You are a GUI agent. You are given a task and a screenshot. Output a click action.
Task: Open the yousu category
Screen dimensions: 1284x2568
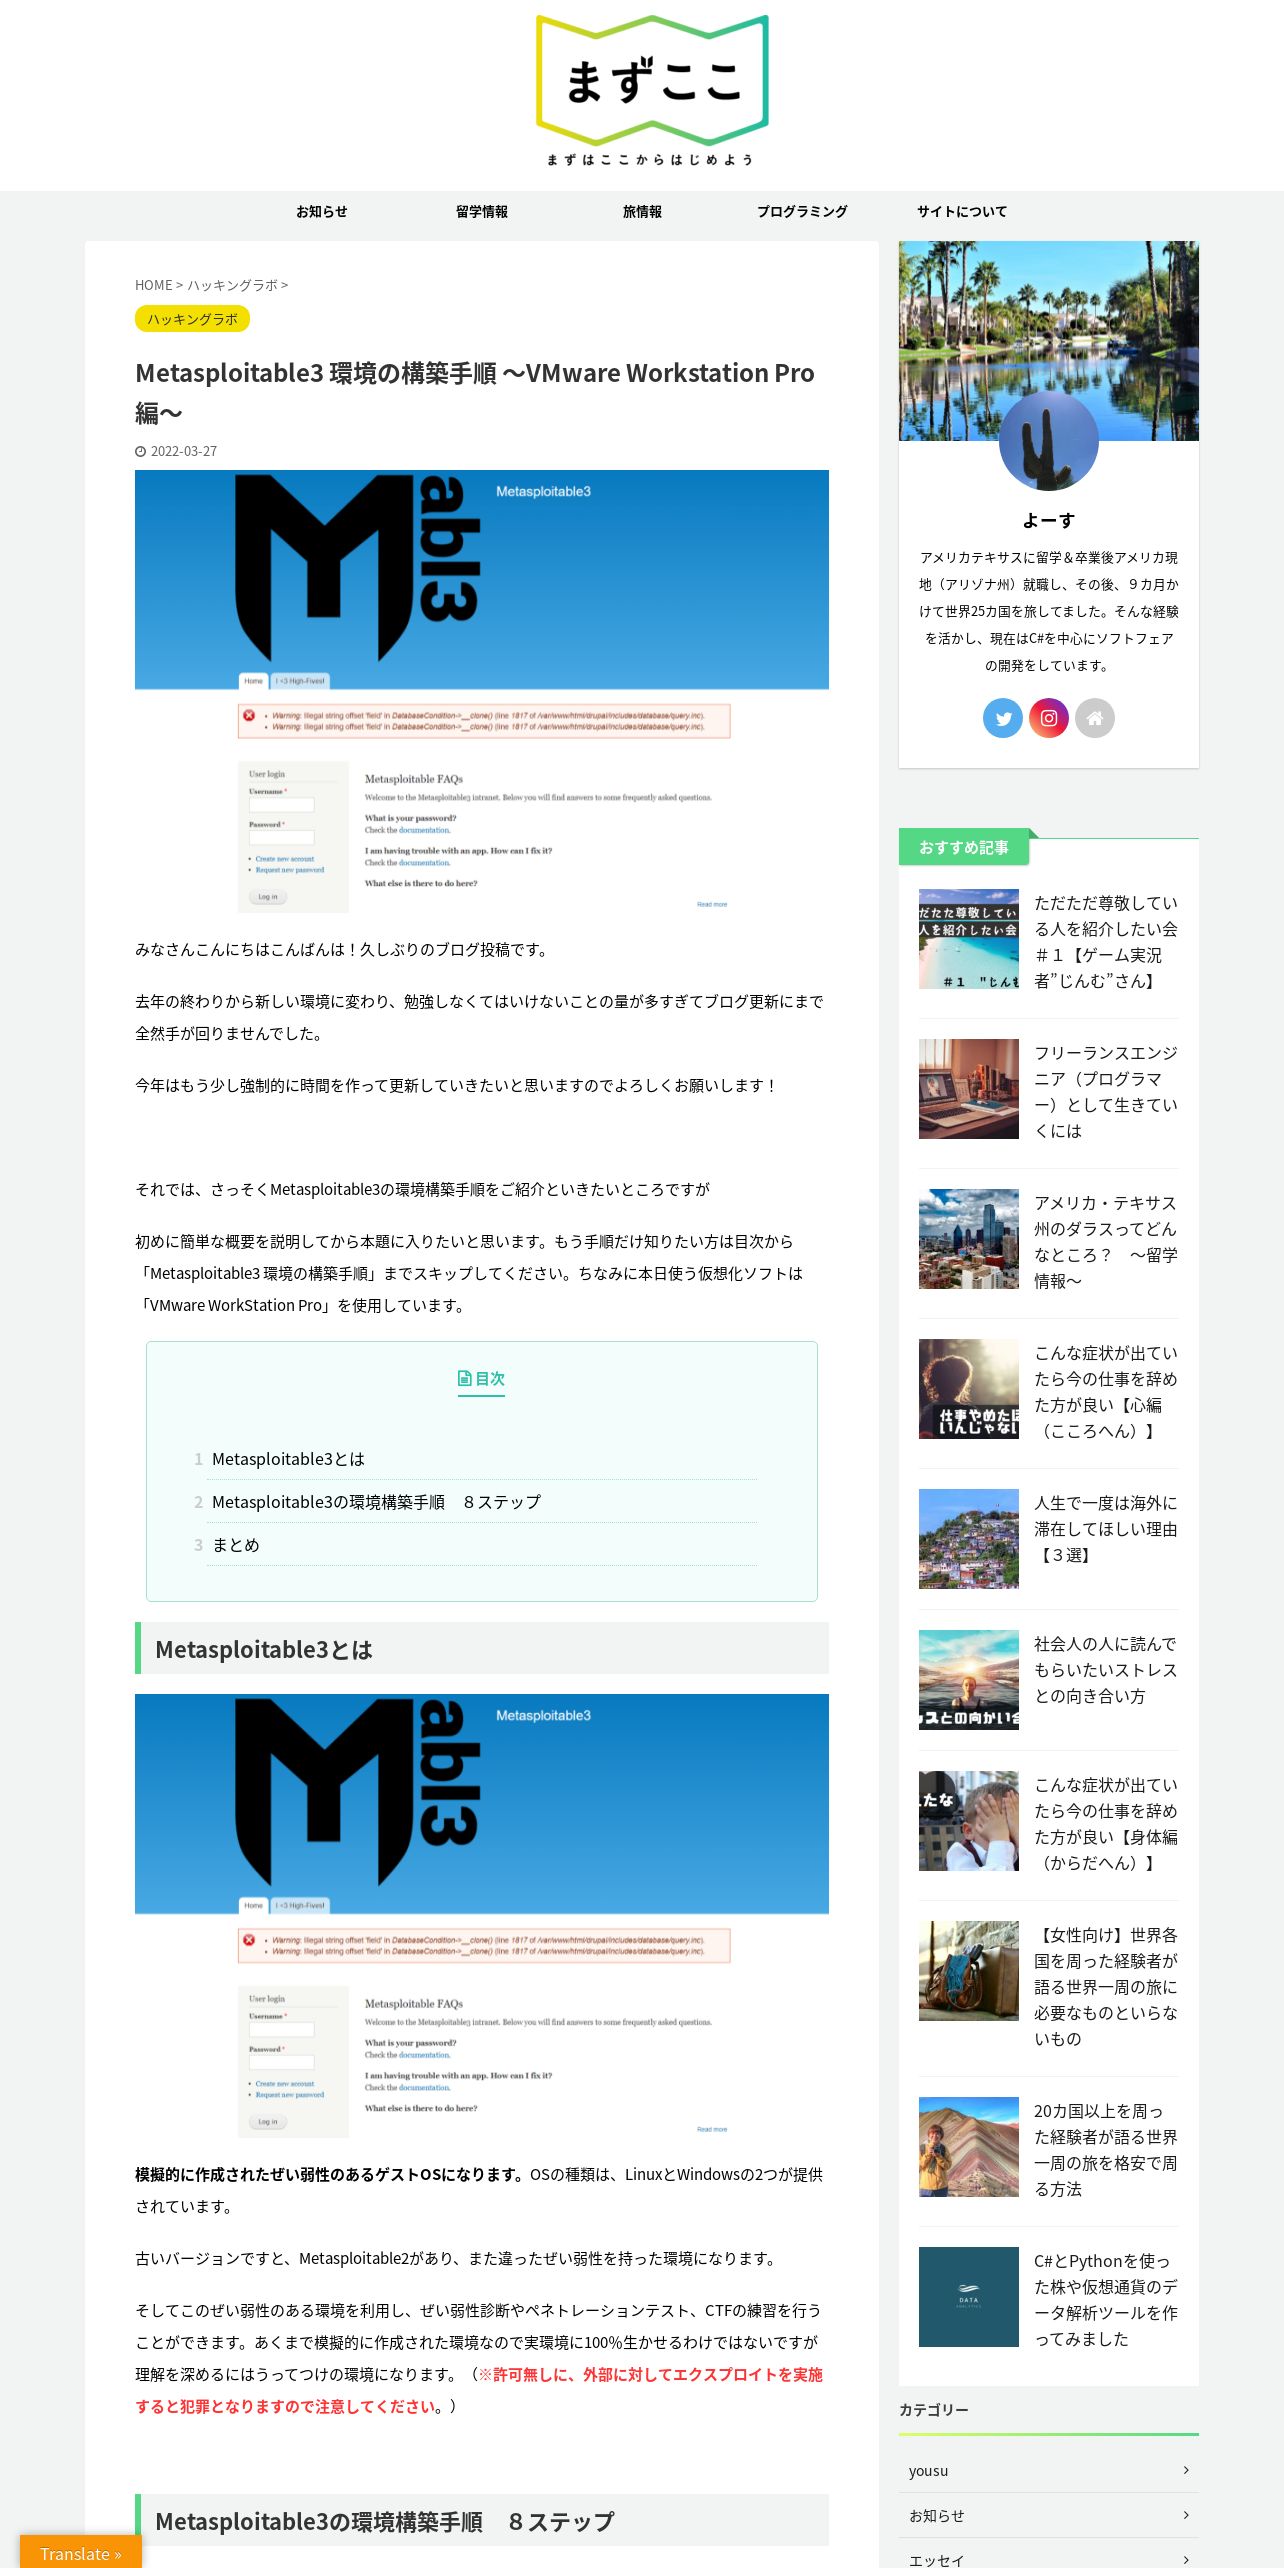coord(1049,2470)
